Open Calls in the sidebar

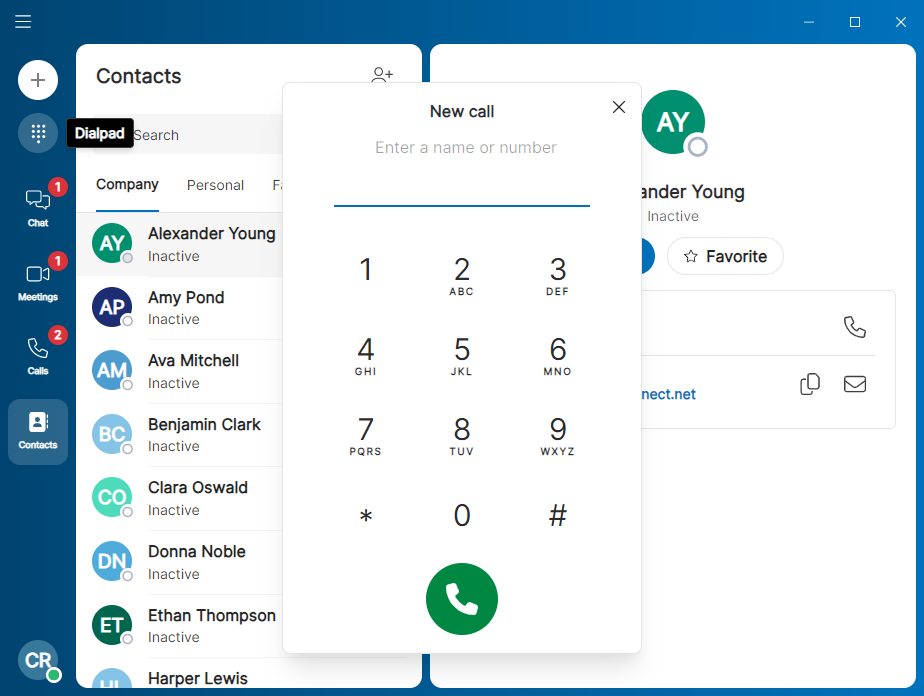point(38,355)
